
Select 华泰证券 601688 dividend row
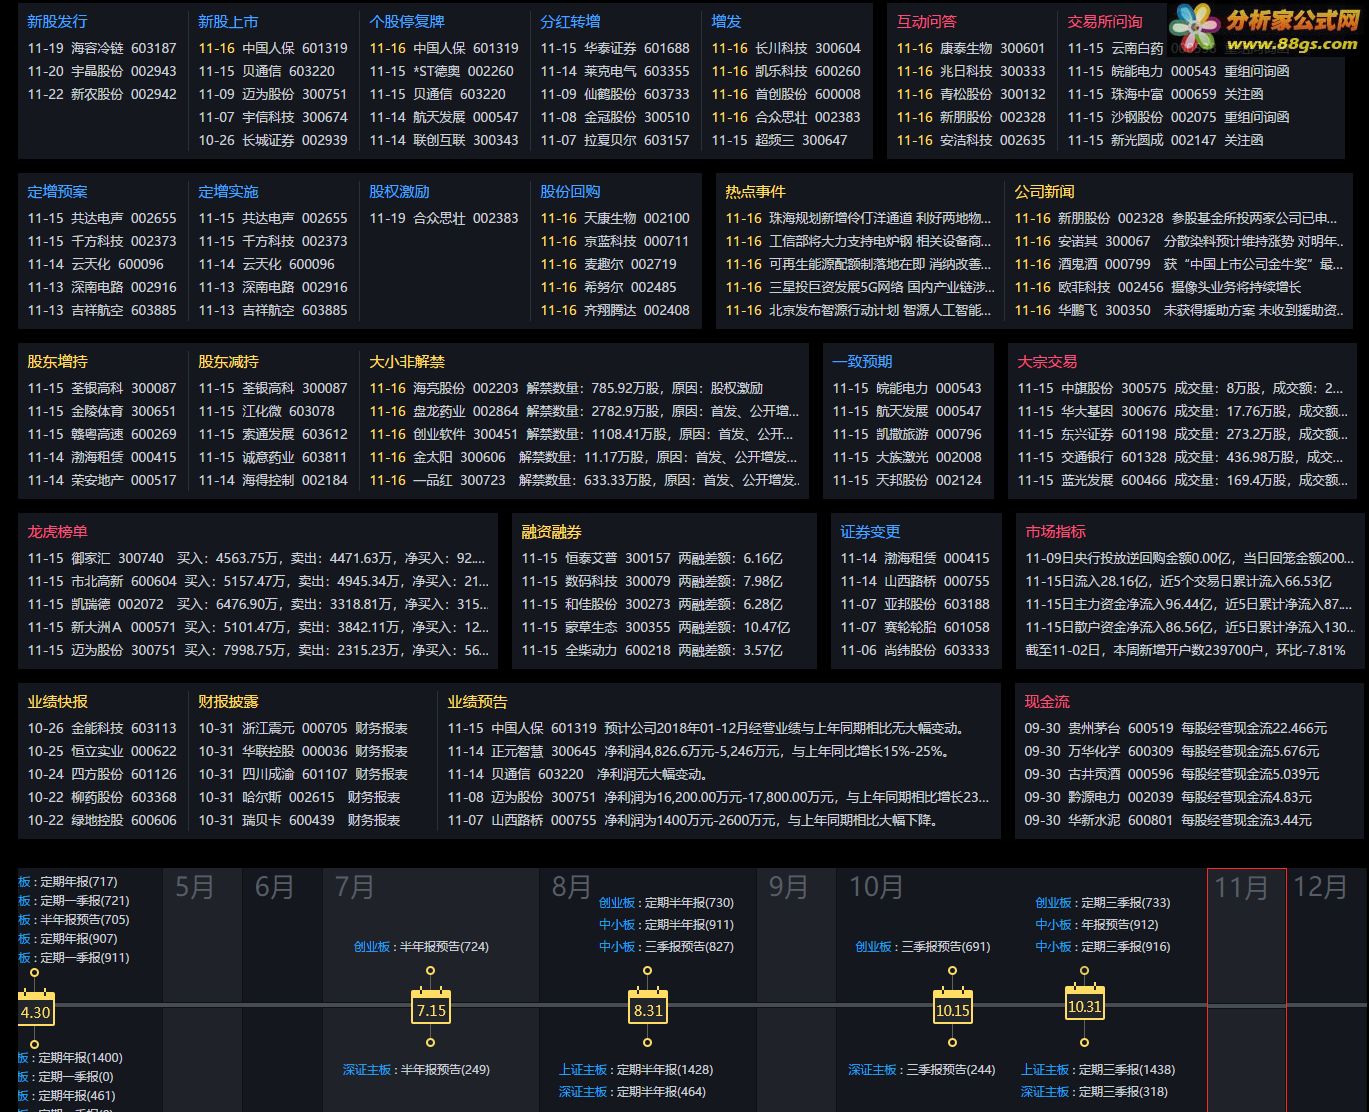[x=615, y=48]
